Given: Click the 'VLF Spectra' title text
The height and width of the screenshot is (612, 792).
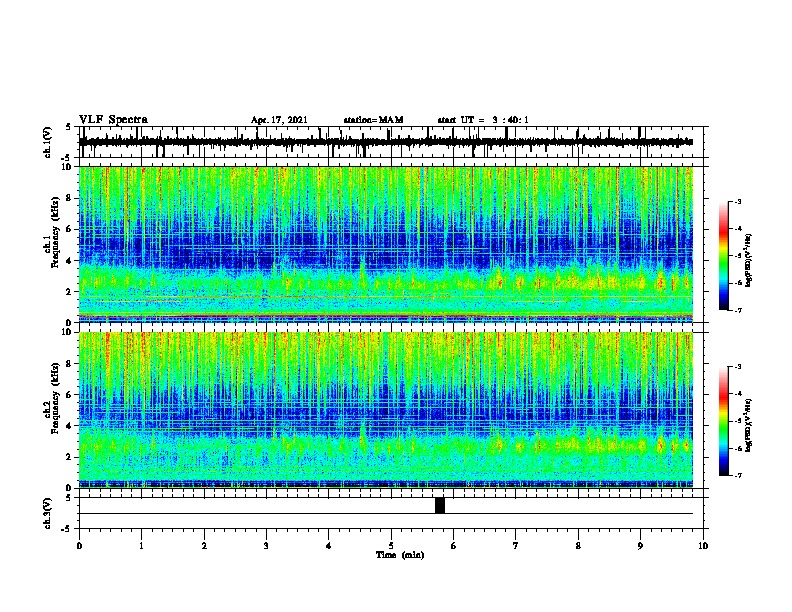Looking at the screenshot, I should coord(113,120).
